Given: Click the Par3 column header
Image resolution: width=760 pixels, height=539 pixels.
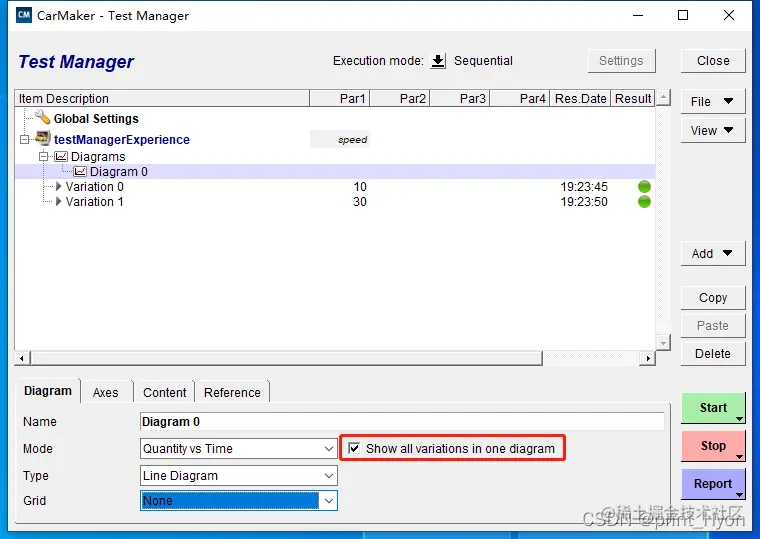Looking at the screenshot, I should 460,98.
